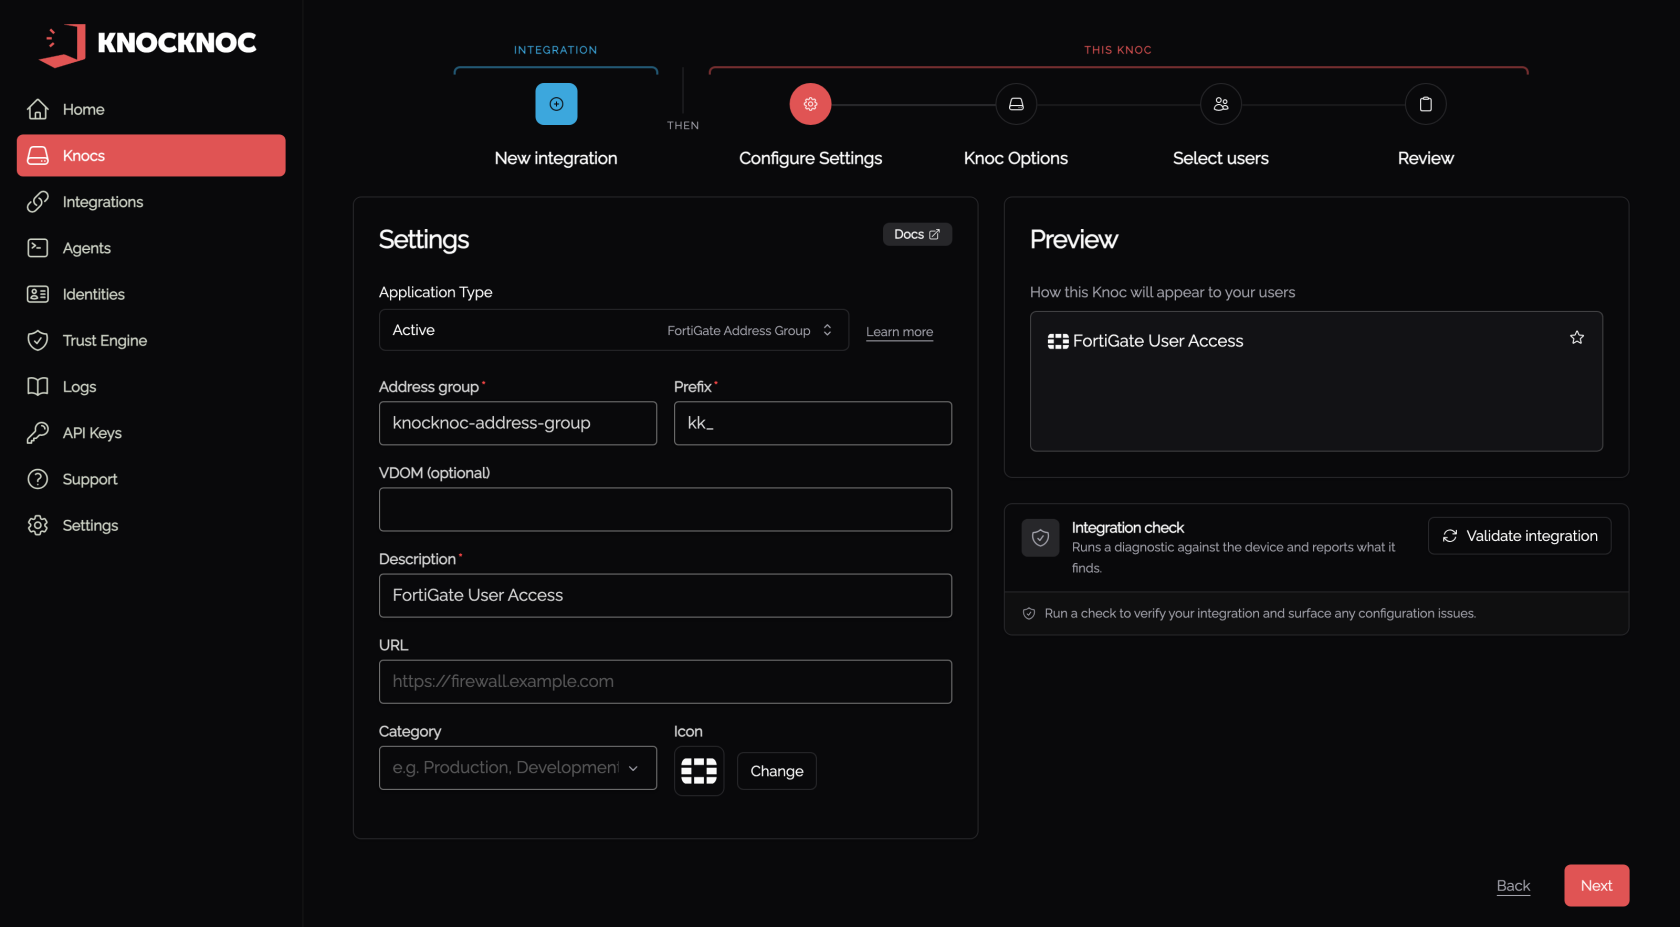Focus the URL input field
The height and width of the screenshot is (927, 1680).
click(665, 681)
